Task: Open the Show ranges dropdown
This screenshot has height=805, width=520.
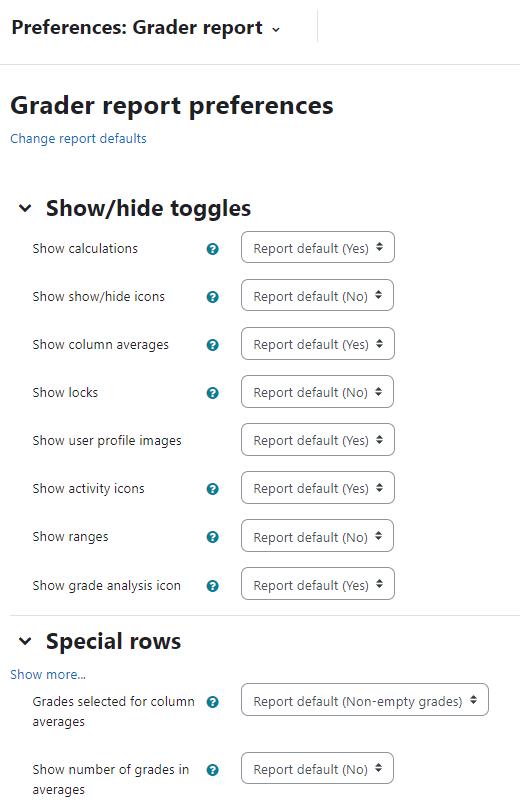Action: pyautogui.click(x=317, y=535)
